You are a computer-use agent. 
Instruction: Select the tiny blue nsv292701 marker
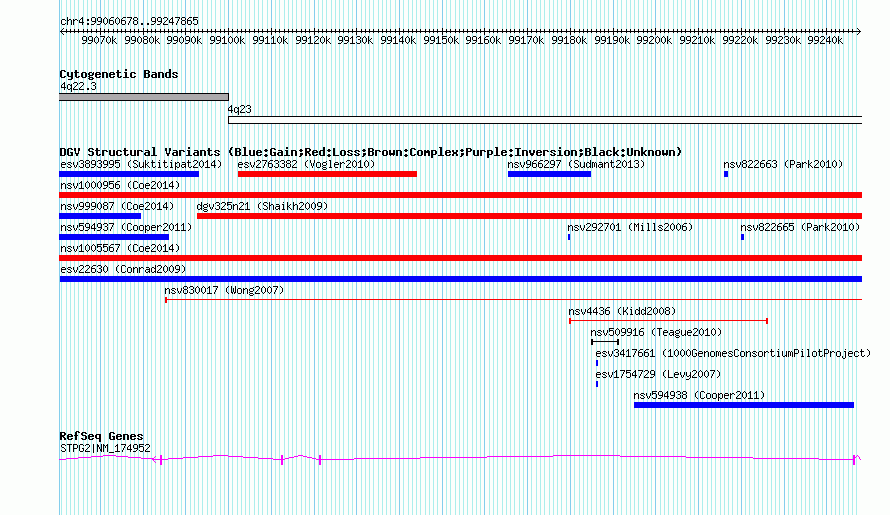[x=569, y=237]
